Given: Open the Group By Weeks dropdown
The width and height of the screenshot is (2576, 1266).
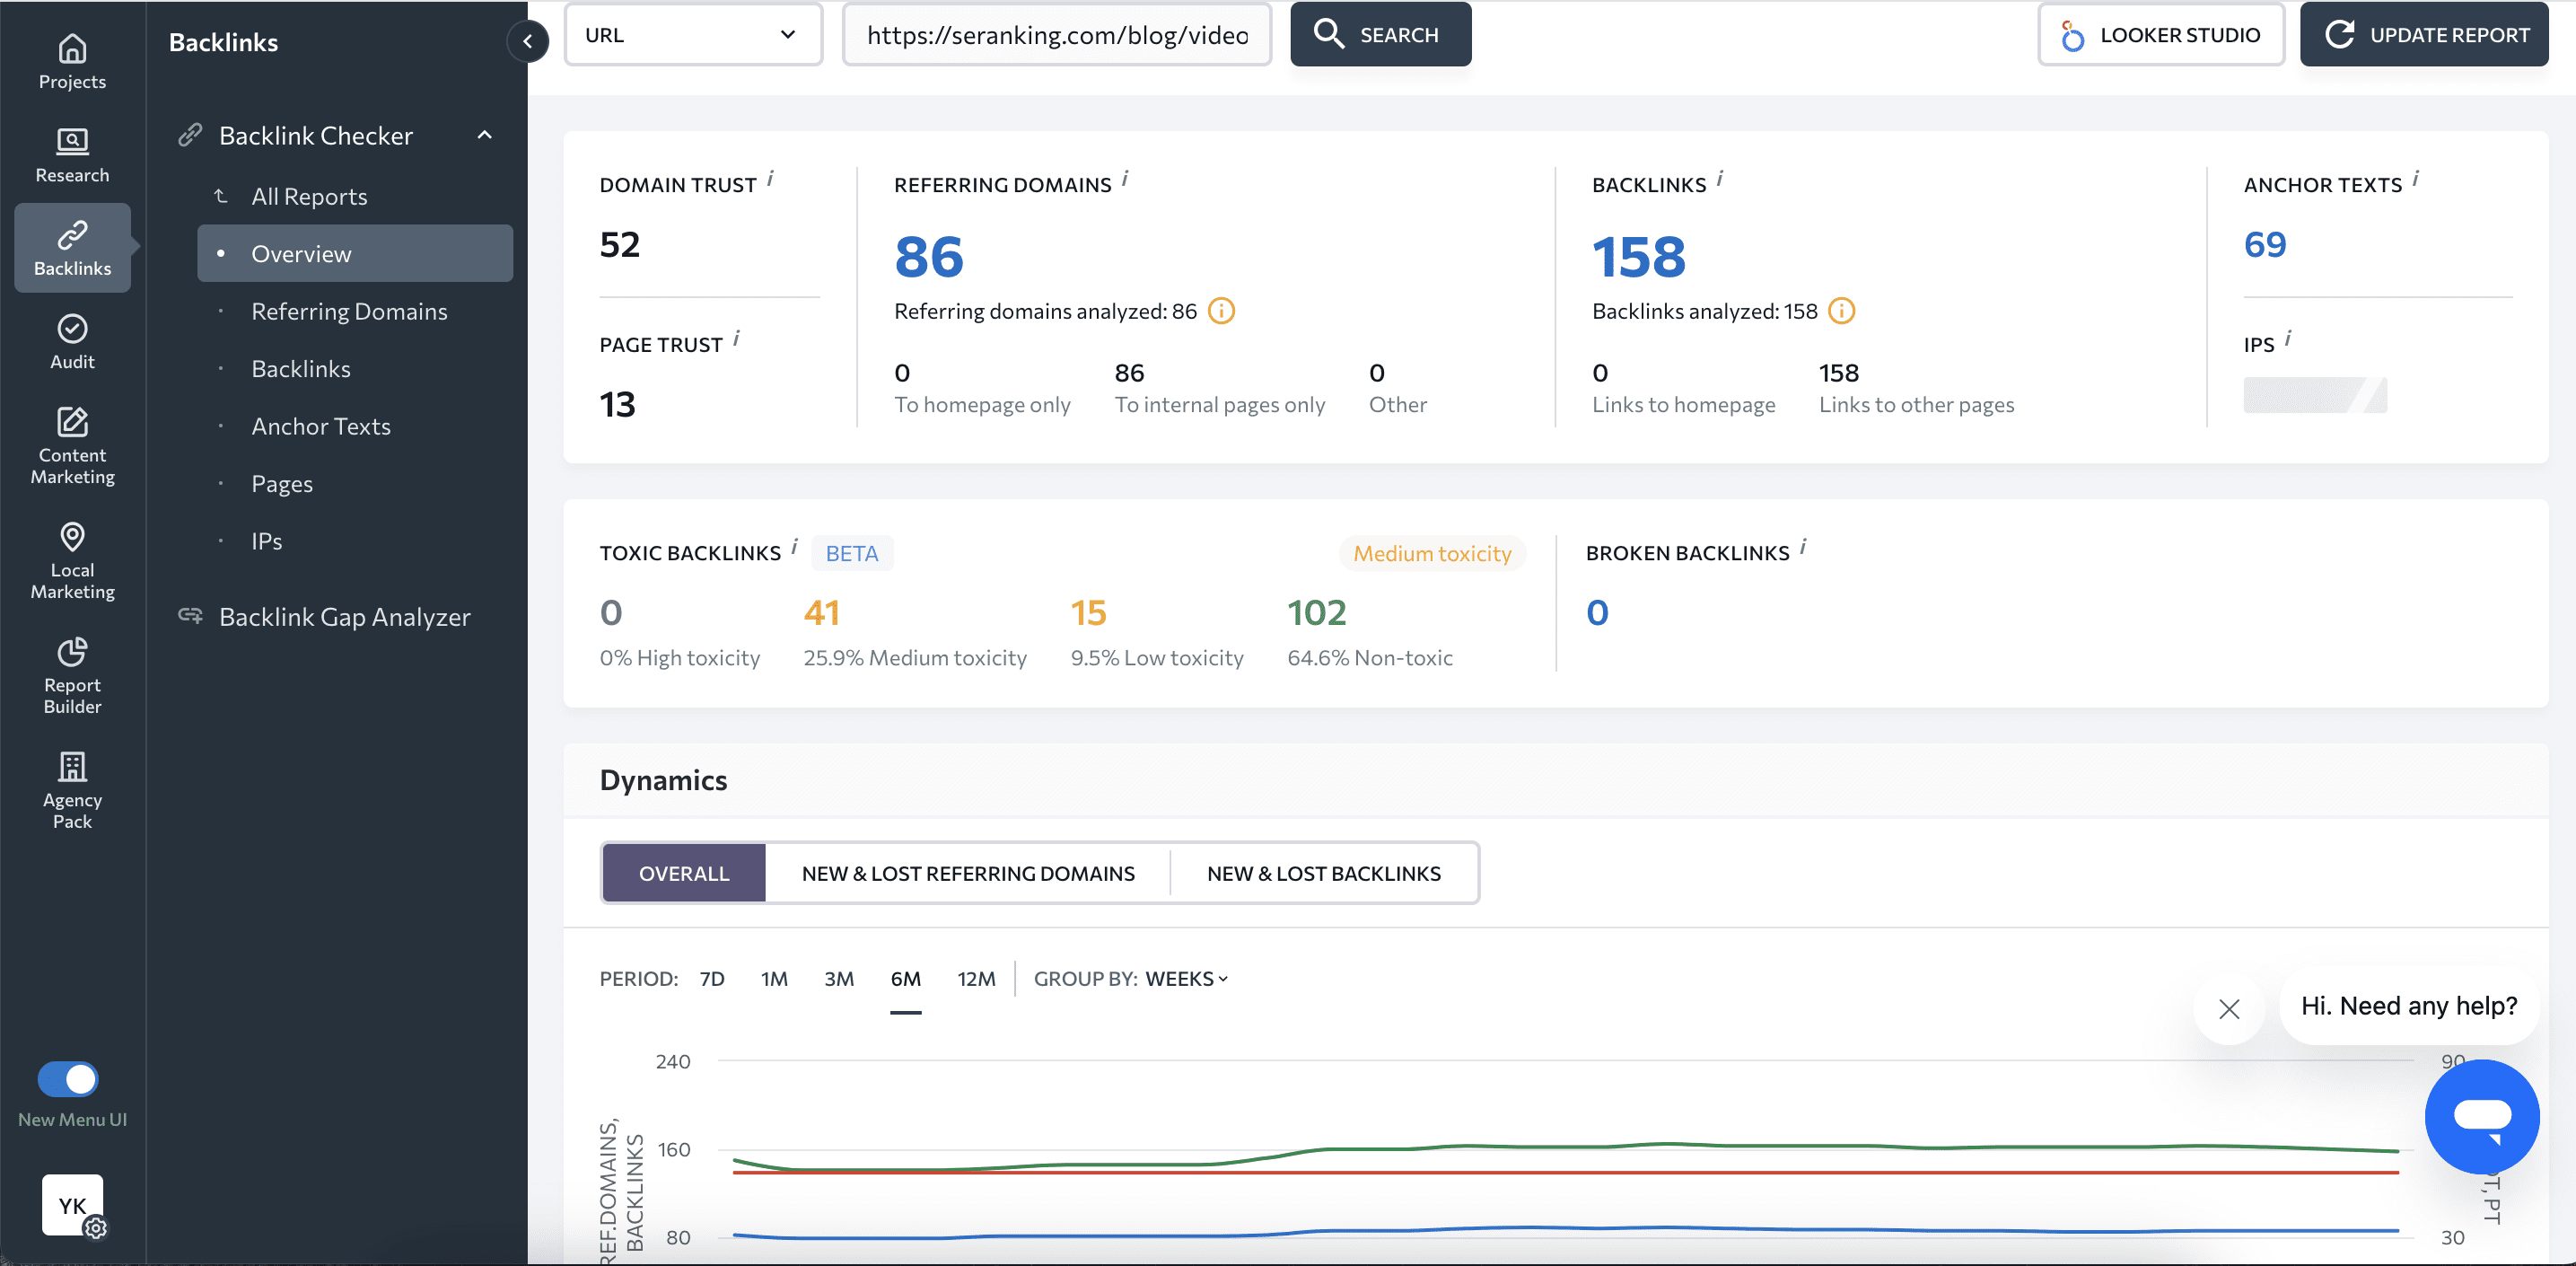Looking at the screenshot, I should [x=1186, y=979].
